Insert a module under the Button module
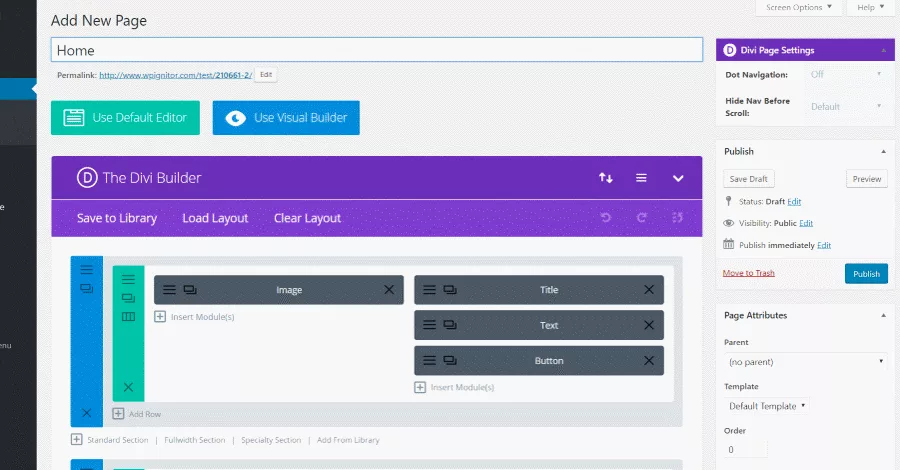The width and height of the screenshot is (900, 470). coord(455,387)
